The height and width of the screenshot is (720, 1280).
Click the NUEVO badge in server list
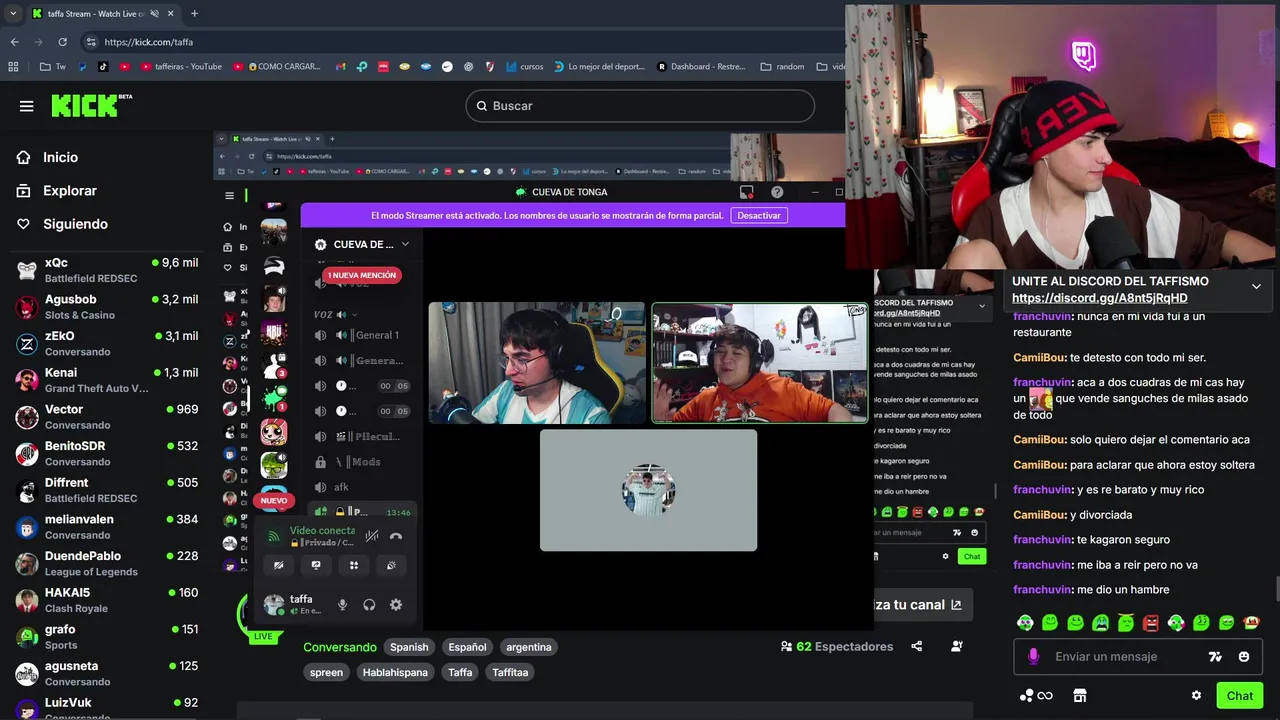click(x=274, y=500)
